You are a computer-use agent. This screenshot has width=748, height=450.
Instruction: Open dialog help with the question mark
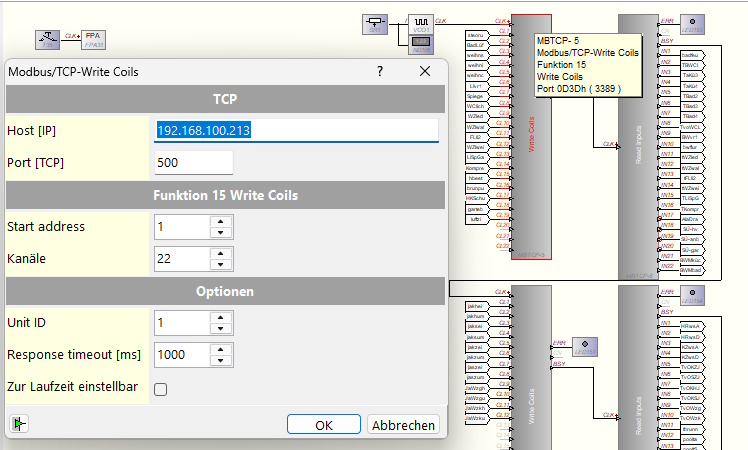coord(380,72)
